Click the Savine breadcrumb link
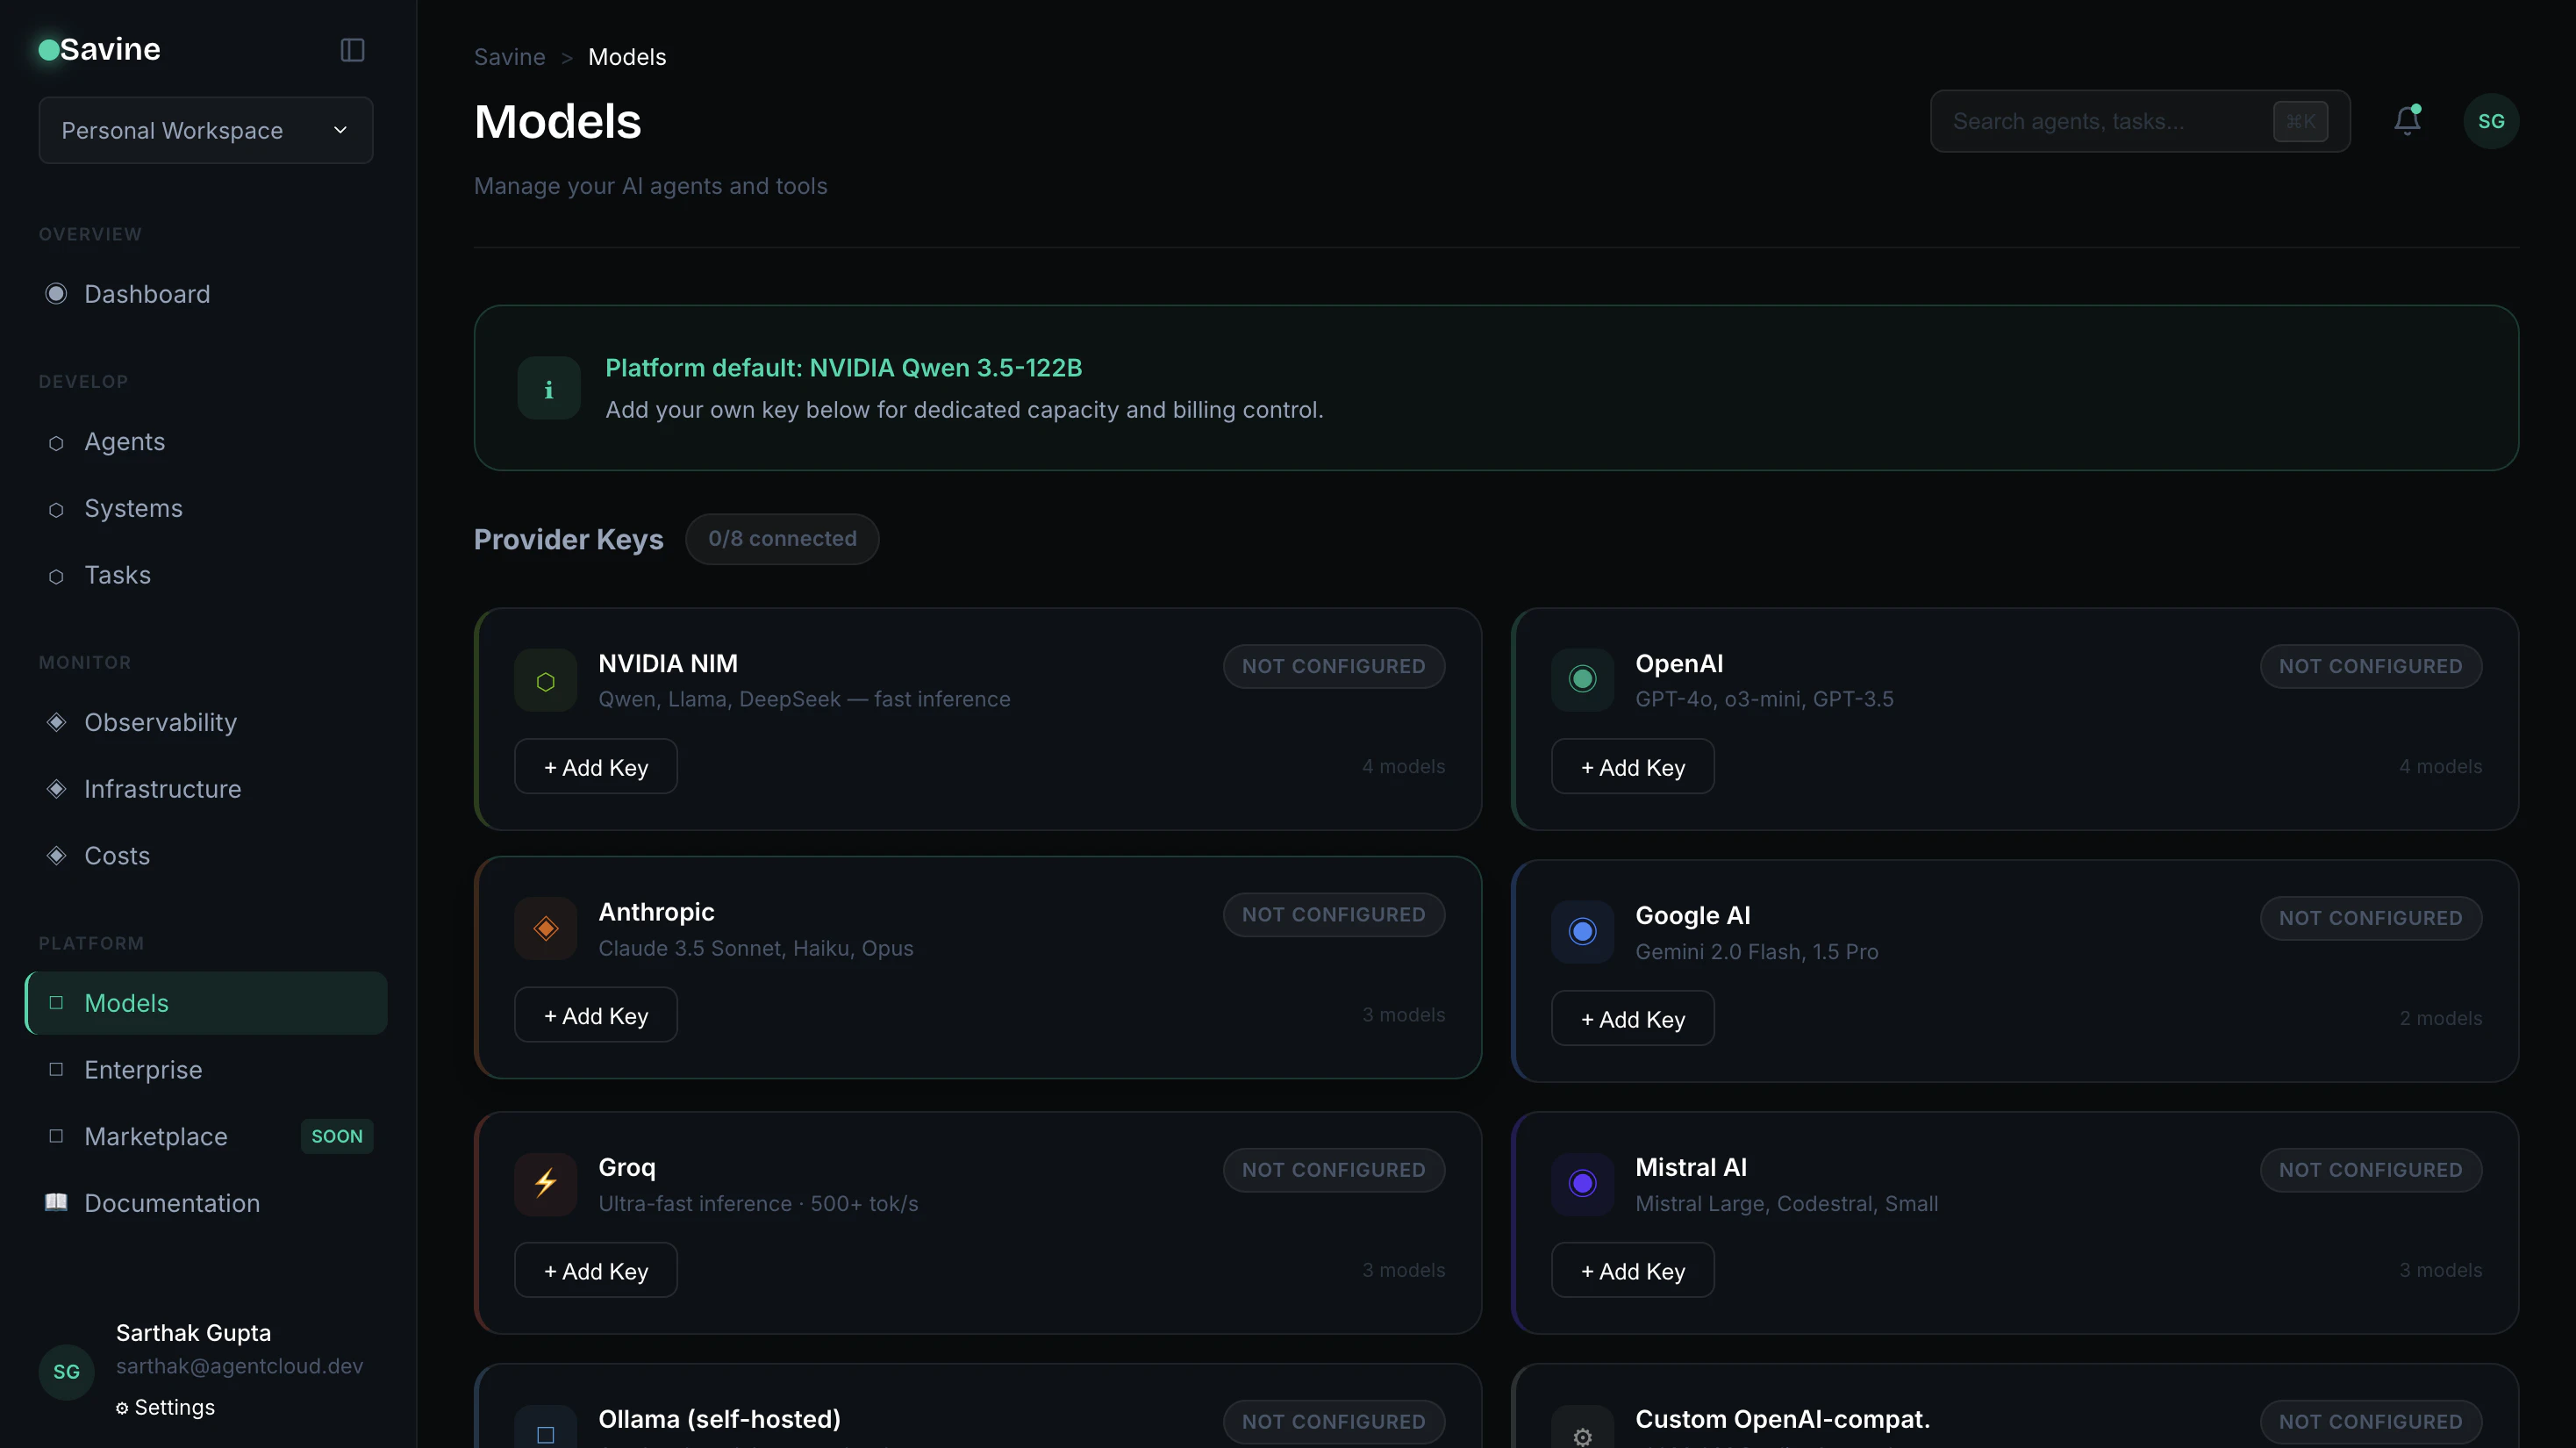The width and height of the screenshot is (2576, 1448). 509,57
